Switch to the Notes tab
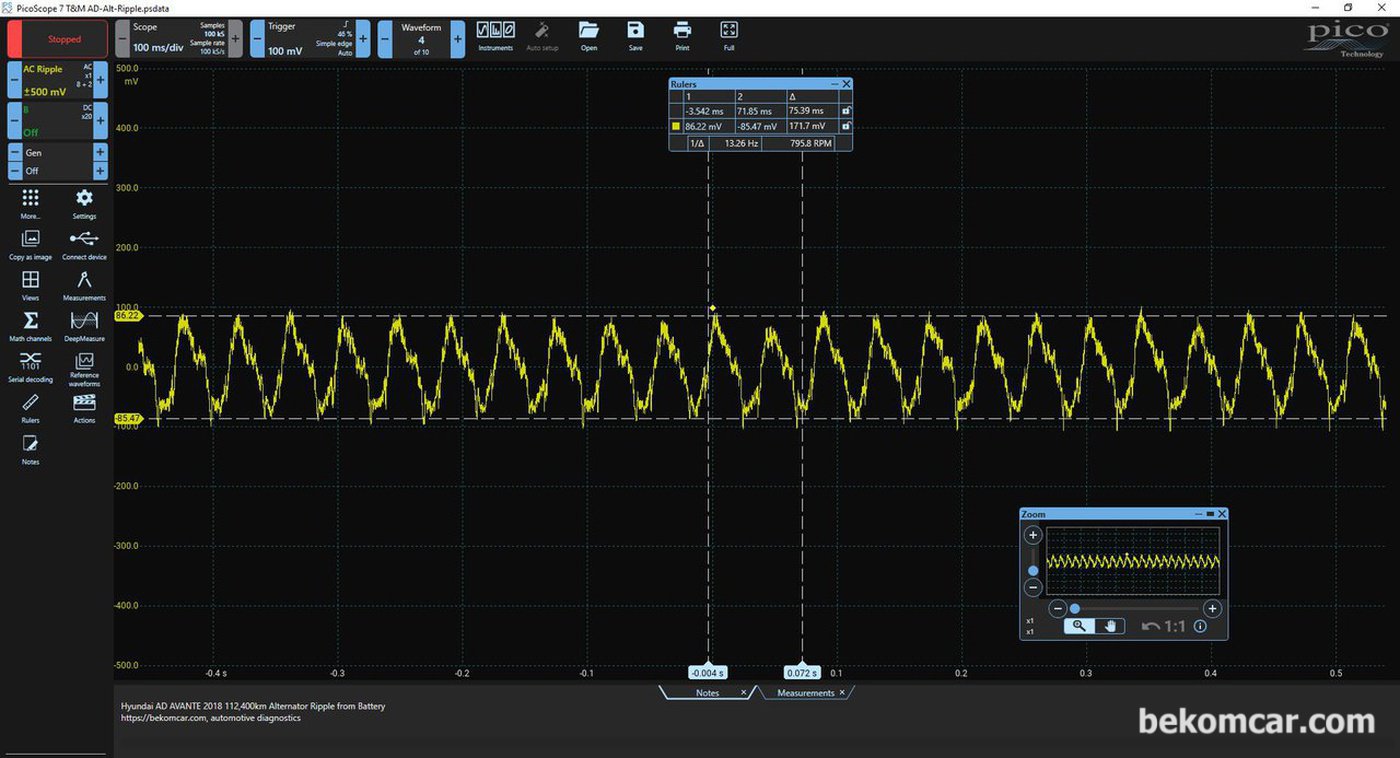Viewport: 1400px width, 758px height. point(707,693)
